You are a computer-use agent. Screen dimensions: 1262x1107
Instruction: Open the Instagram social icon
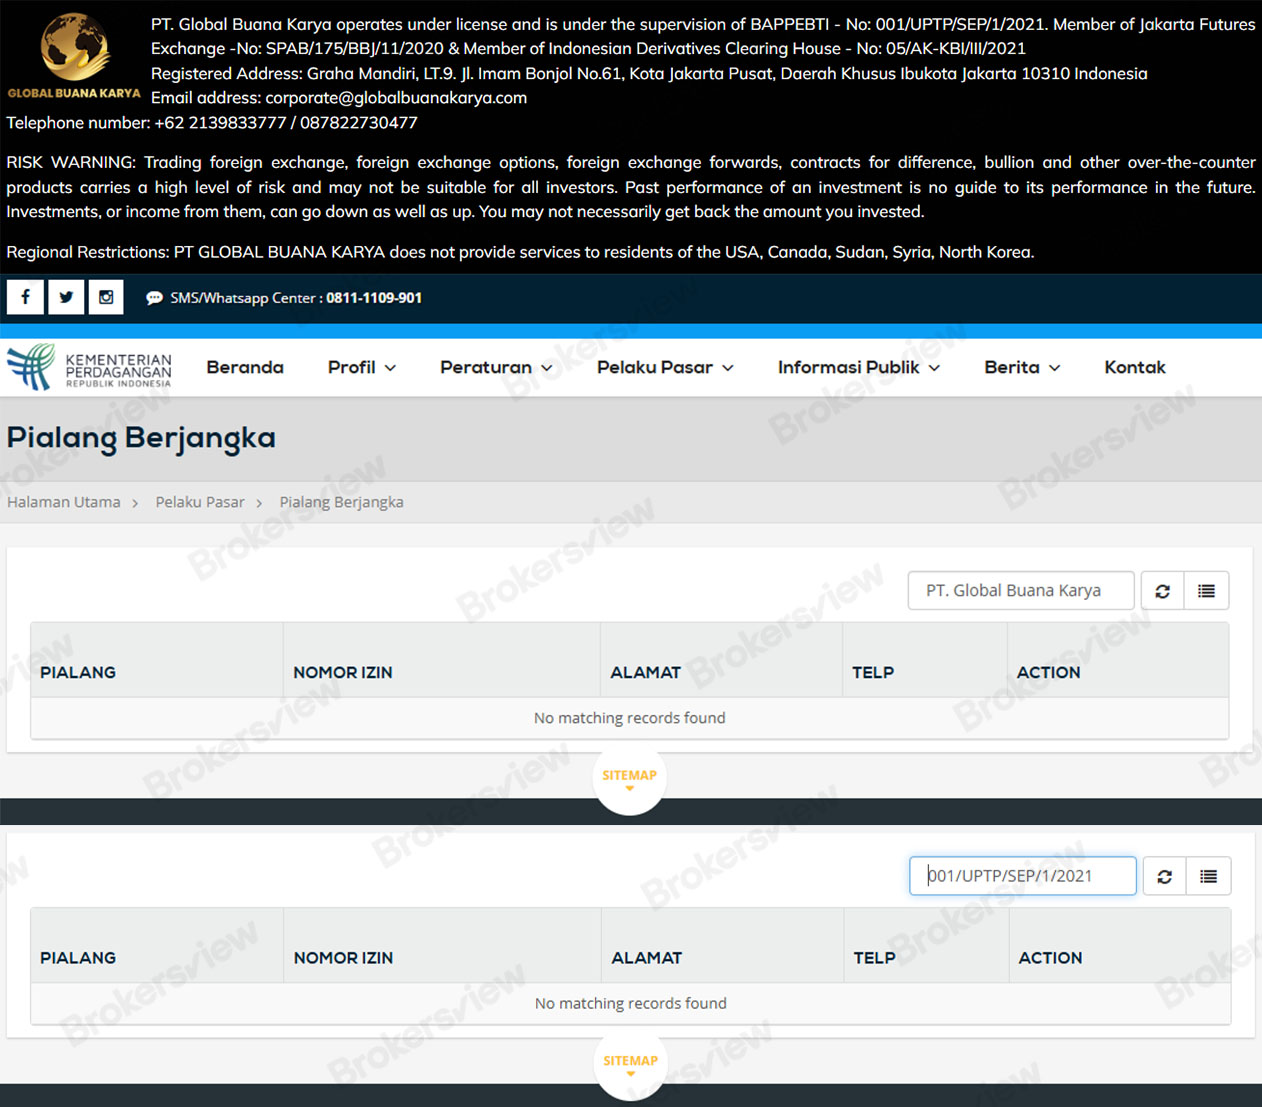pos(106,297)
